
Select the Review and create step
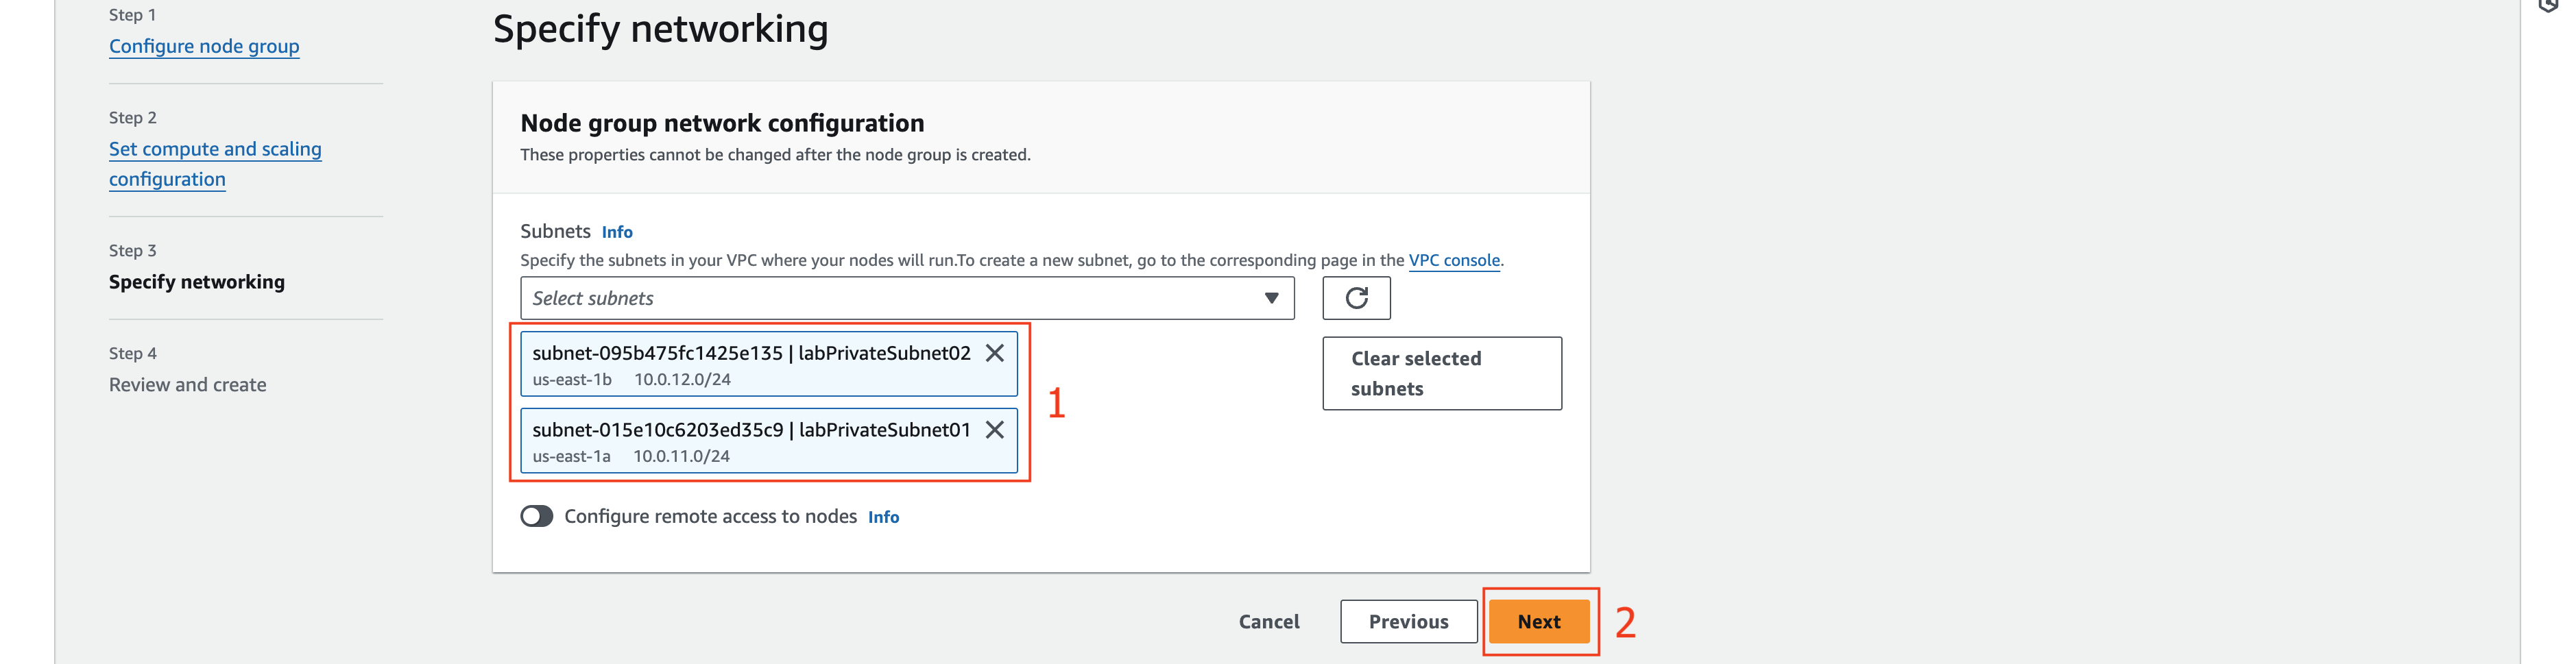[x=188, y=385]
